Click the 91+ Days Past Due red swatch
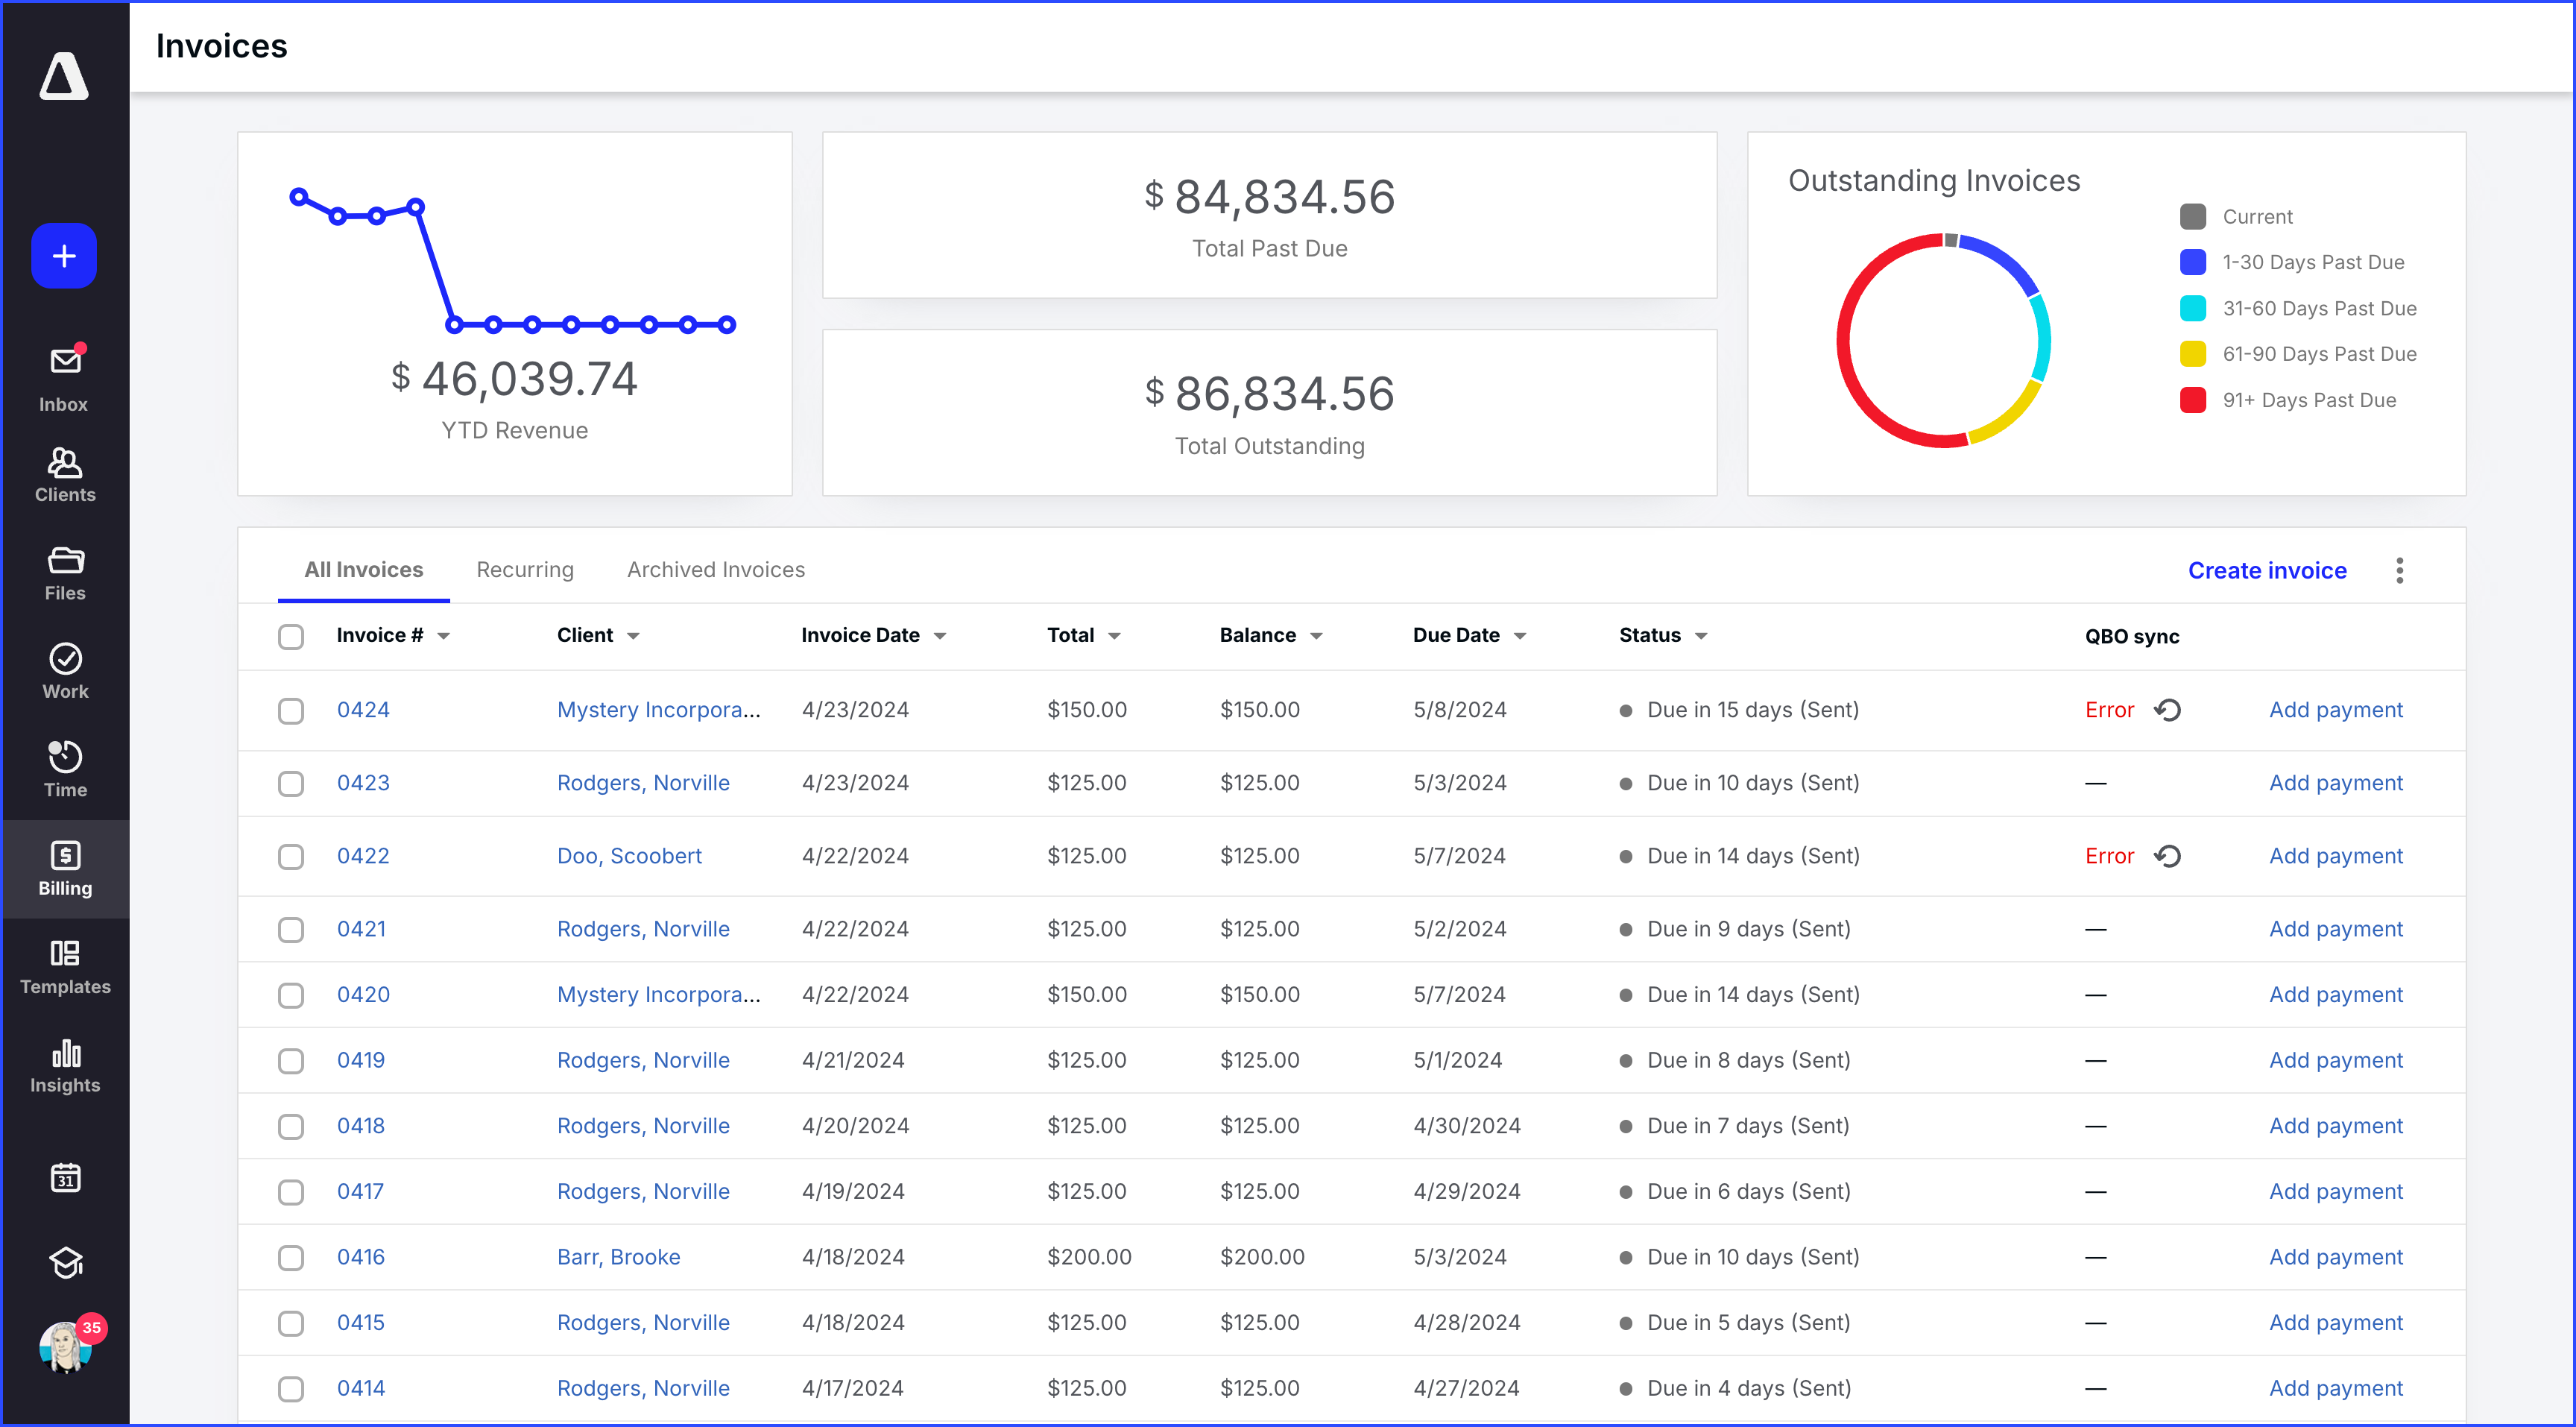This screenshot has width=2576, height=1427. (2193, 400)
